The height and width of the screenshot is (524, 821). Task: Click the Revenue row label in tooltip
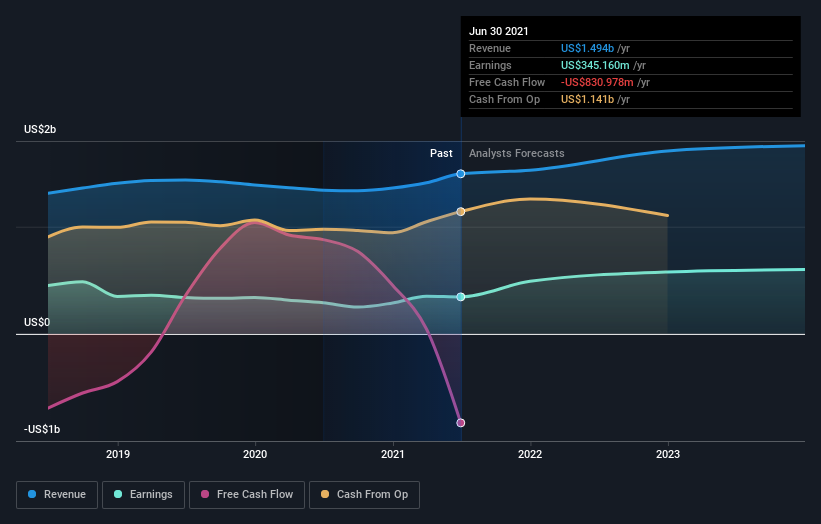click(490, 48)
